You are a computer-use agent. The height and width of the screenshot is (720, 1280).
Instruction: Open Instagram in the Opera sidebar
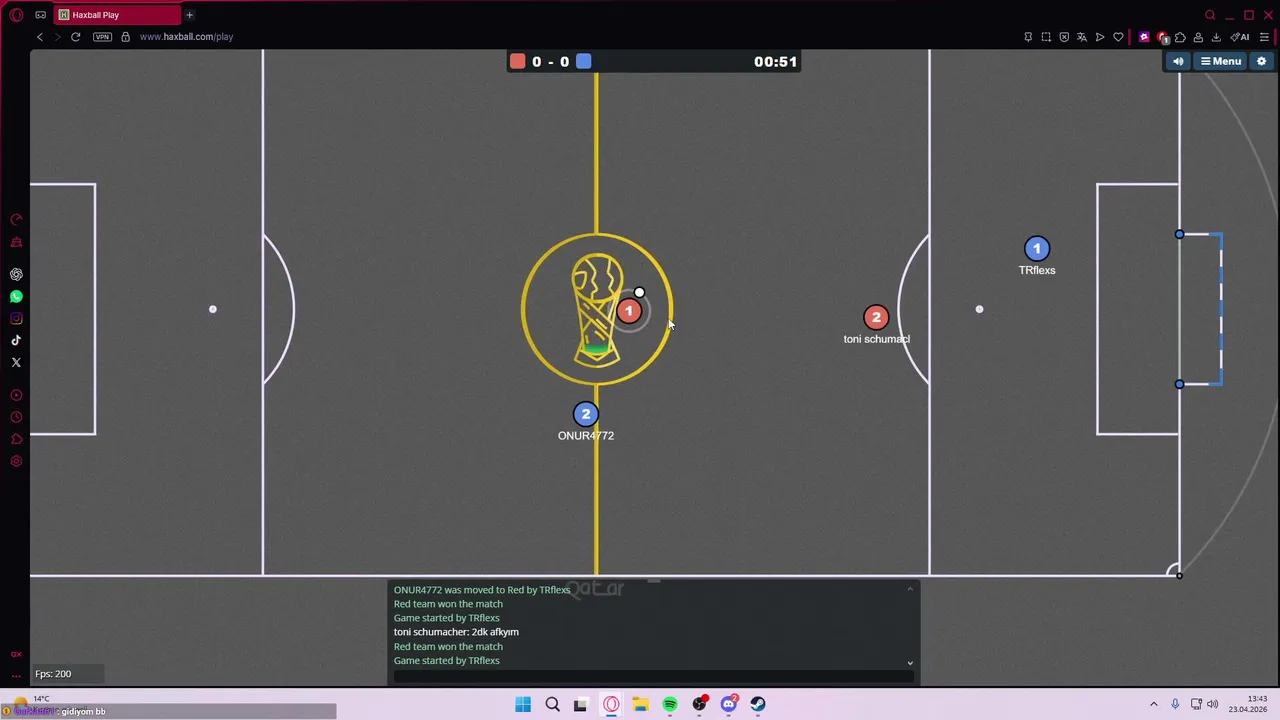(16, 318)
